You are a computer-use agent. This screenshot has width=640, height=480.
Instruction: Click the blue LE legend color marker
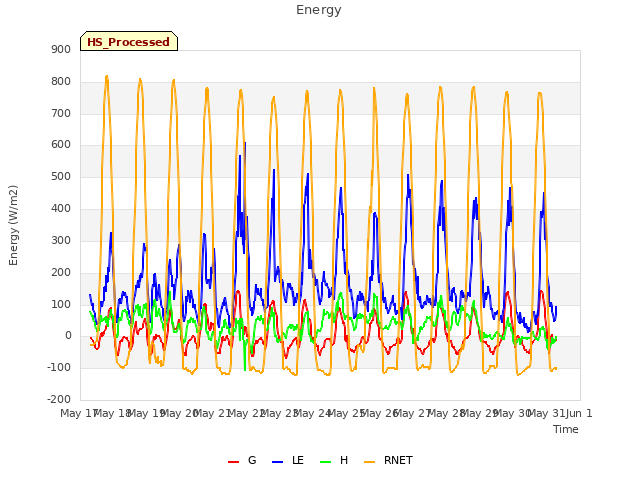coord(277,462)
